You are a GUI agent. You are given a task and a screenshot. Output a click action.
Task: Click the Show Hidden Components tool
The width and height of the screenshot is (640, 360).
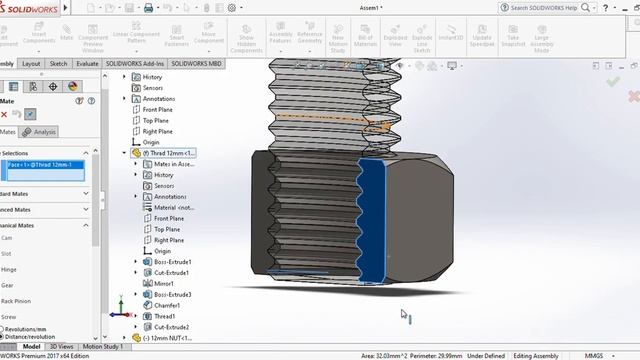click(x=246, y=38)
